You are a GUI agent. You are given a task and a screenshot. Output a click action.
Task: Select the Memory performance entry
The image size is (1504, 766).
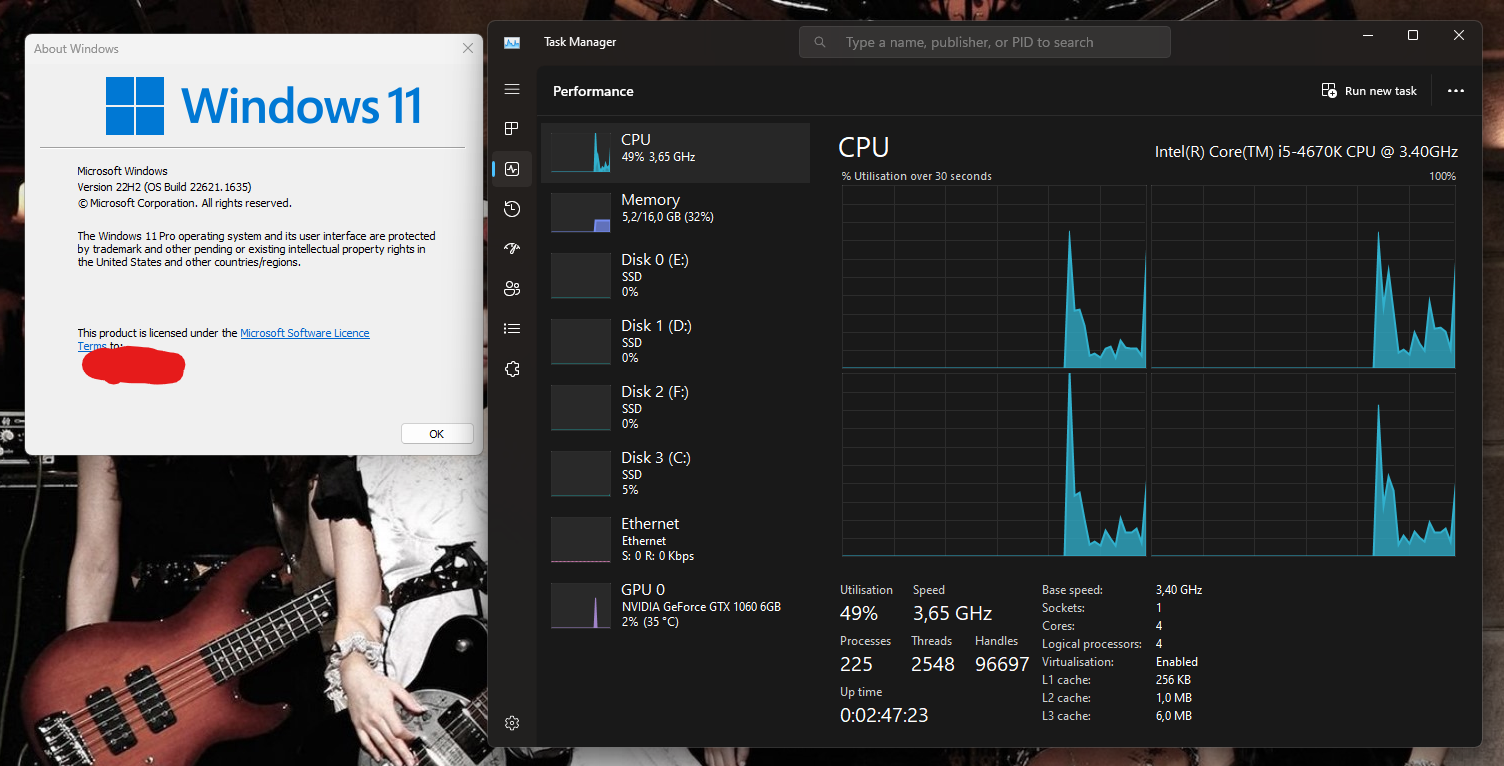(675, 212)
